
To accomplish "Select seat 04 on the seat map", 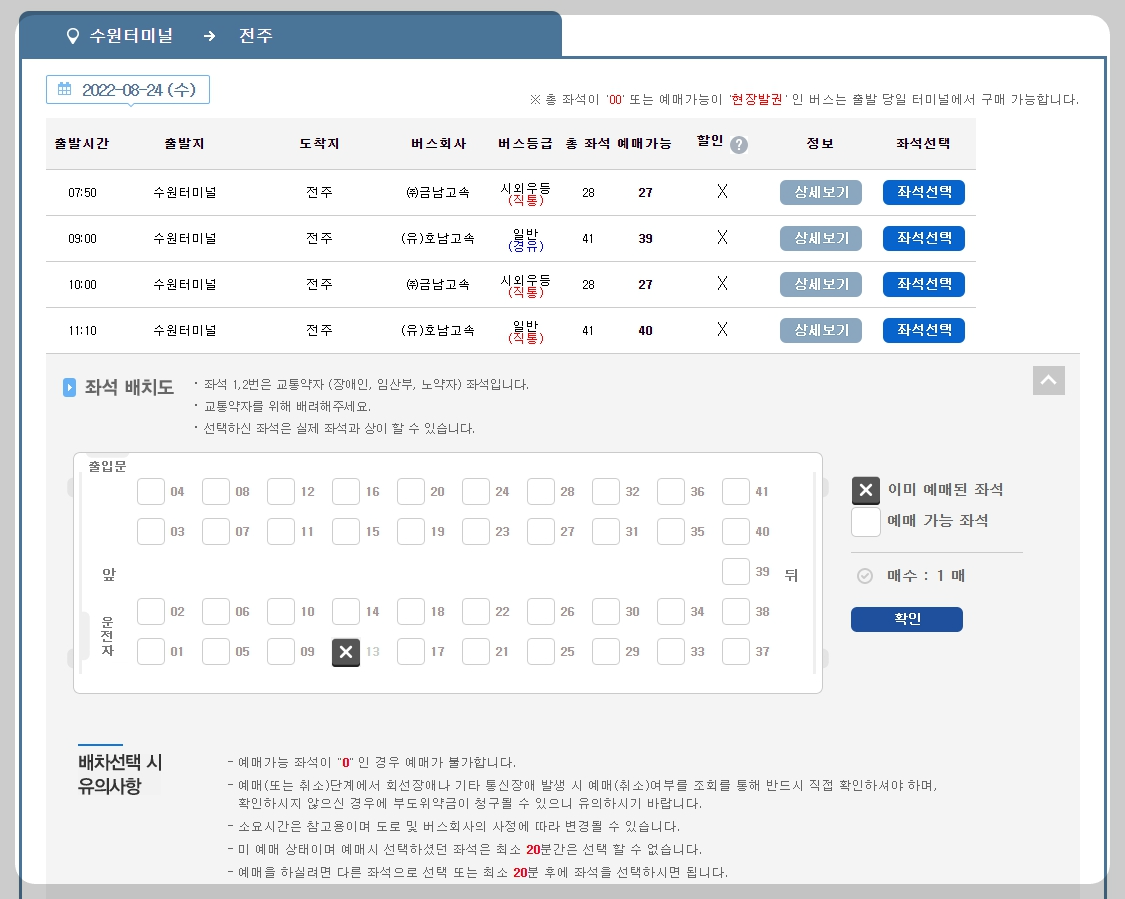I will pos(151,491).
